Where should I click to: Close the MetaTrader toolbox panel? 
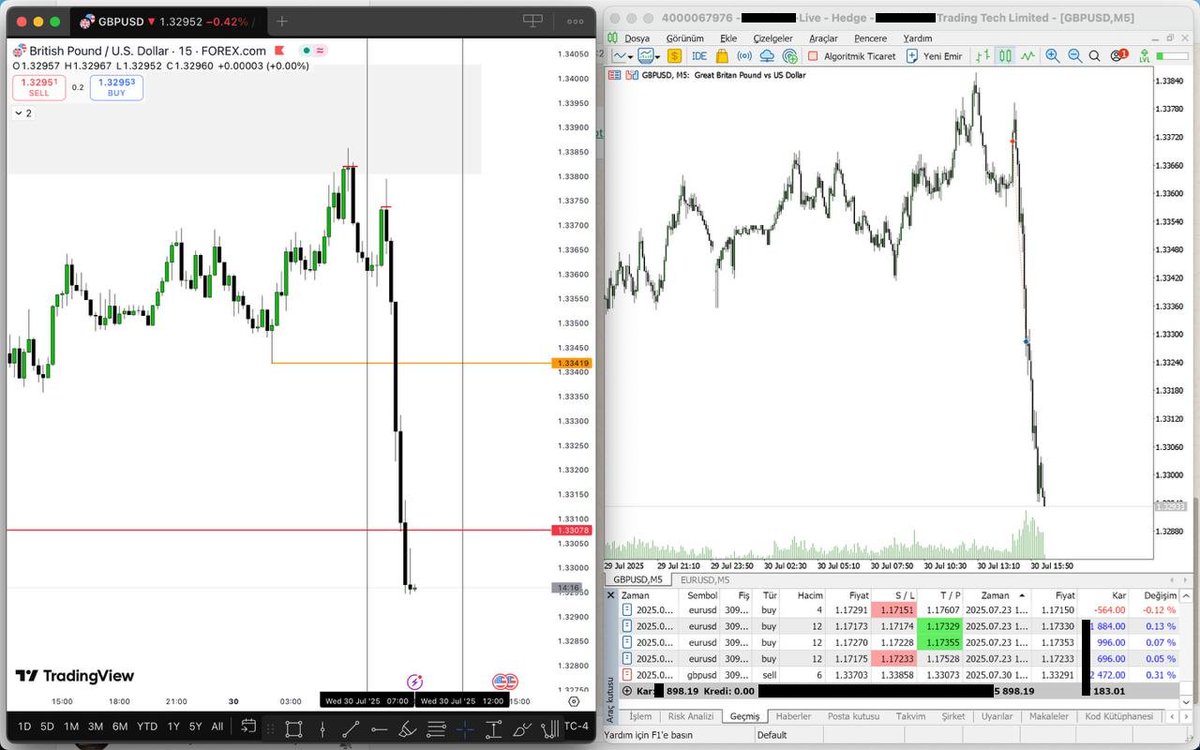(611, 595)
